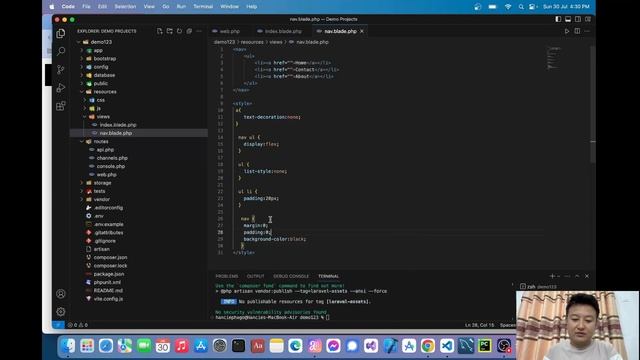Expand the css folder
Screen dimensions: 640x360
85,100
